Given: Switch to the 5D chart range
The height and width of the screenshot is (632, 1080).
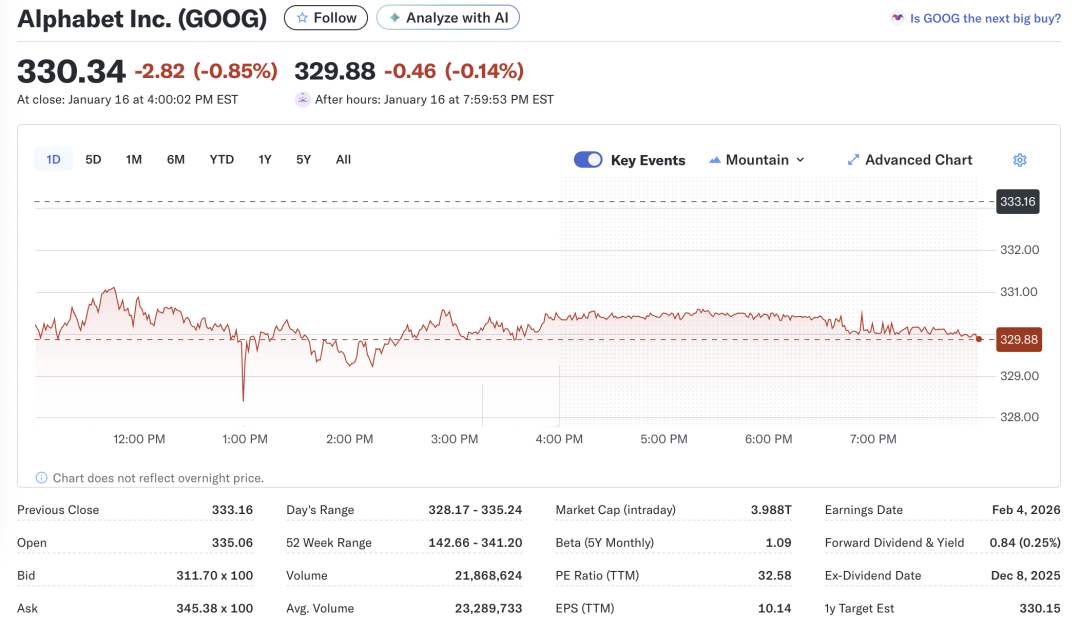Looking at the screenshot, I should 93,159.
